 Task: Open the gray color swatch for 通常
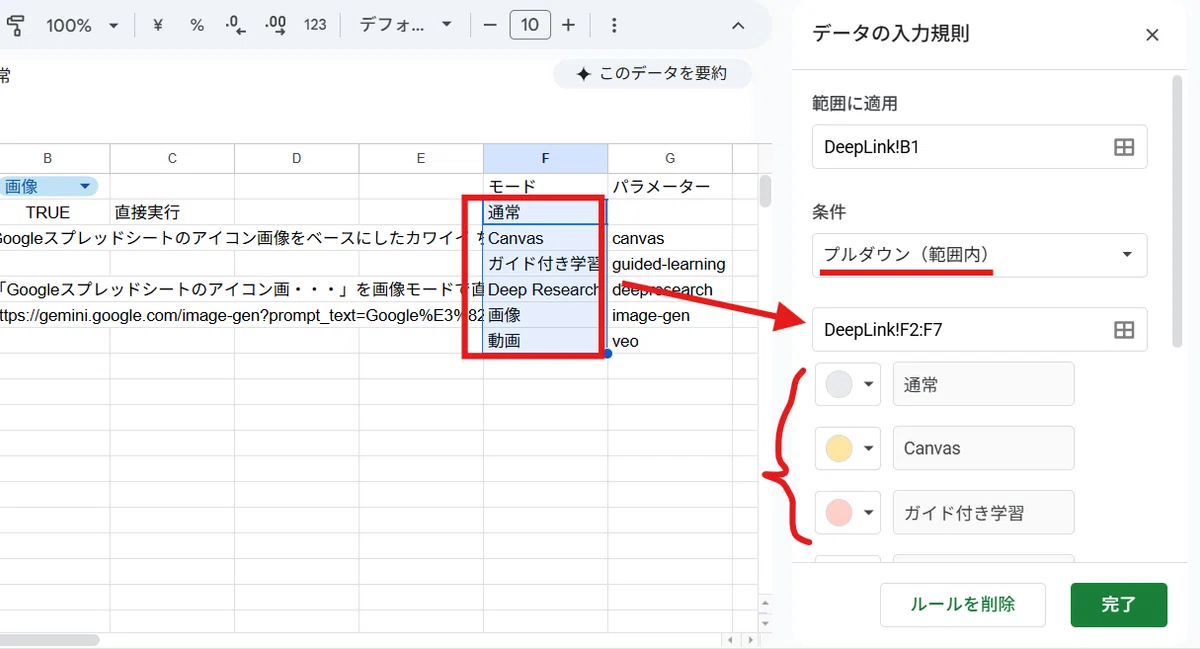[x=848, y=384]
